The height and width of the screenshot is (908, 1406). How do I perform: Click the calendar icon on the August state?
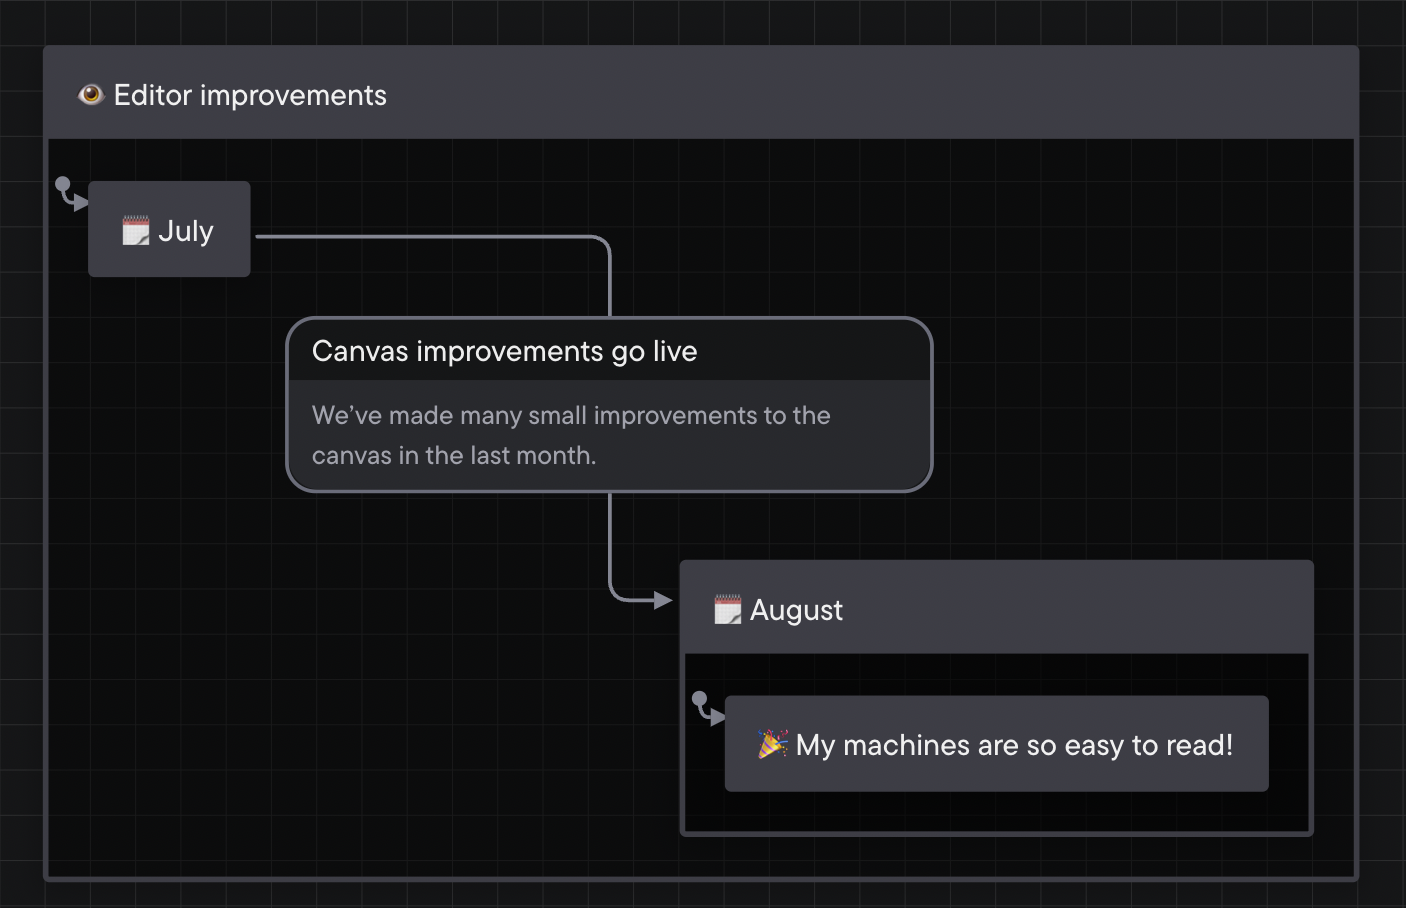pos(729,609)
